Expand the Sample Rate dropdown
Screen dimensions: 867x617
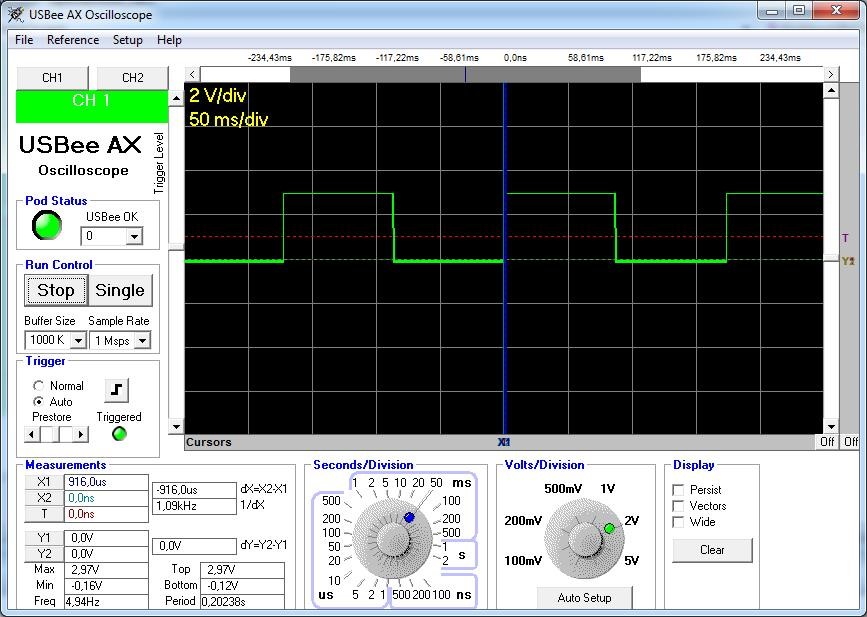(142, 341)
